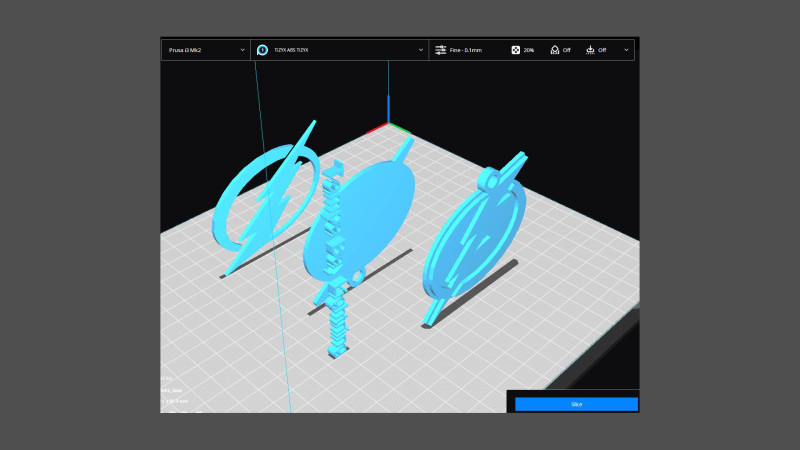Click the chevron beside the Prusa i3 Mk2 name
This screenshot has width=800, height=450.
click(243, 49)
